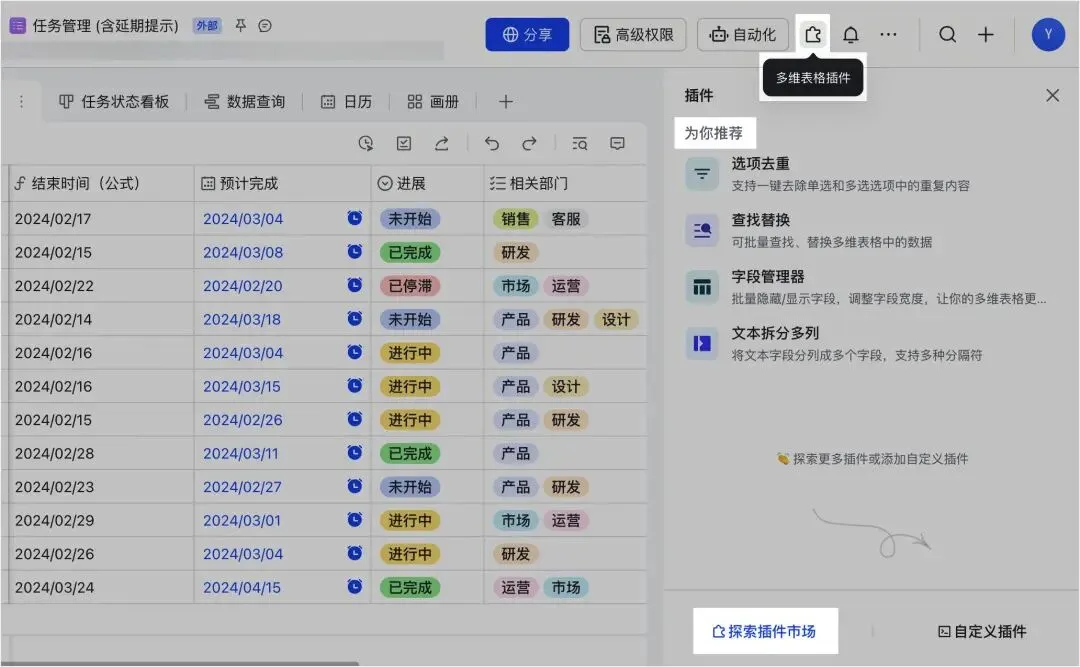The image size is (1080, 667).
Task: Open the comments panel toolbar icon
Action: [617, 143]
